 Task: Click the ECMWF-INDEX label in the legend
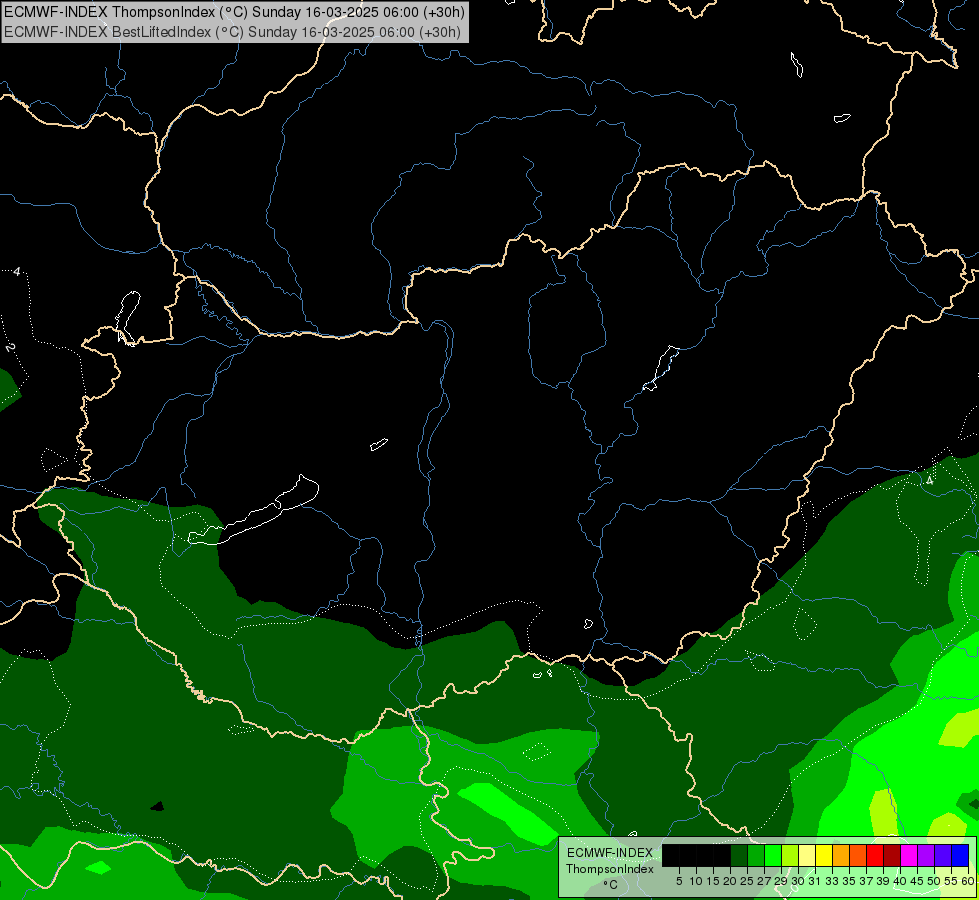tap(610, 853)
